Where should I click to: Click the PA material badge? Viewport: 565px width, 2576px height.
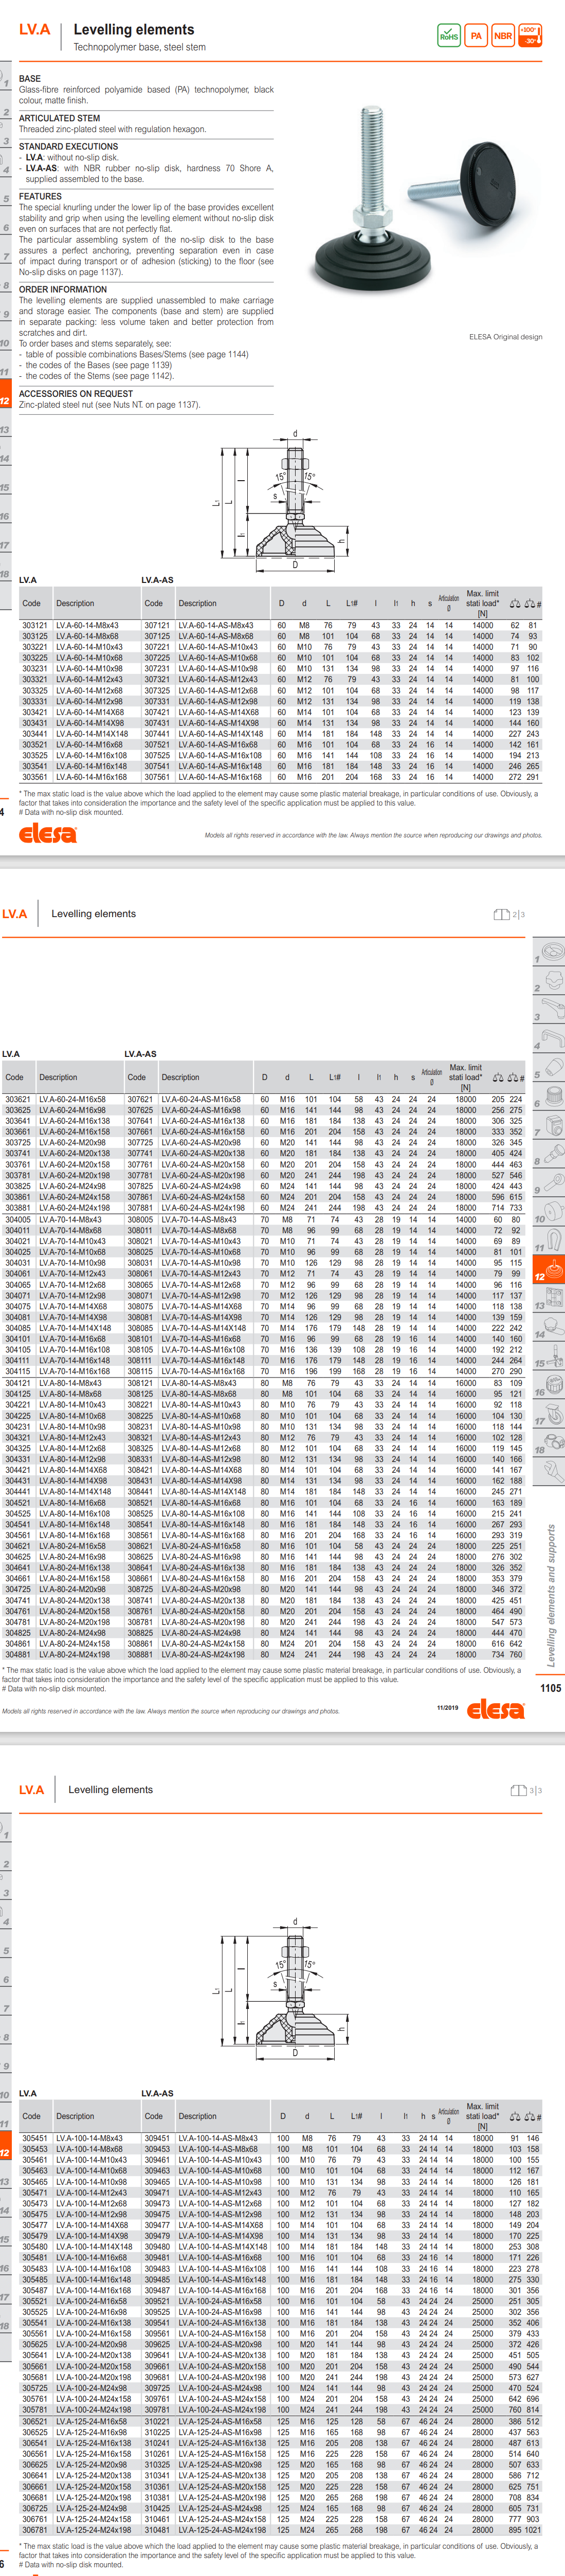[x=476, y=35]
